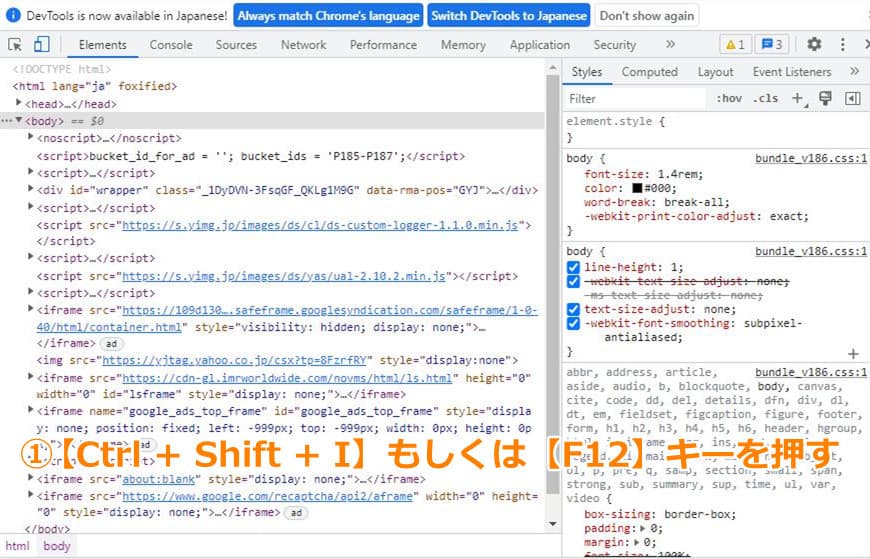Open the Console tab
Screen dimensions: 870x559
coord(171,45)
